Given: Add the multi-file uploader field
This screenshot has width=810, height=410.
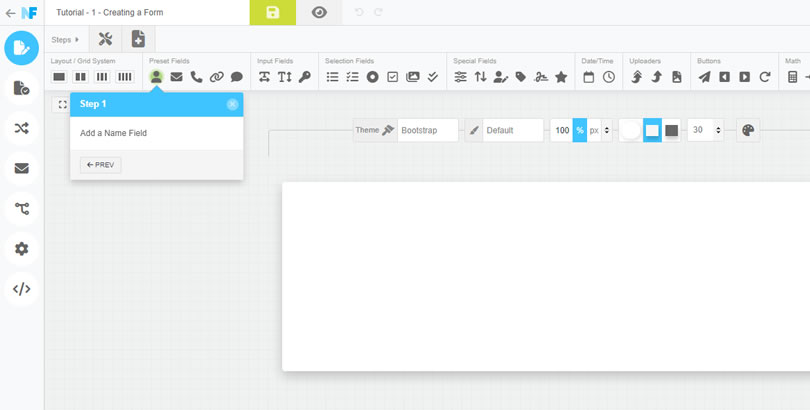Looking at the screenshot, I should [x=636, y=77].
